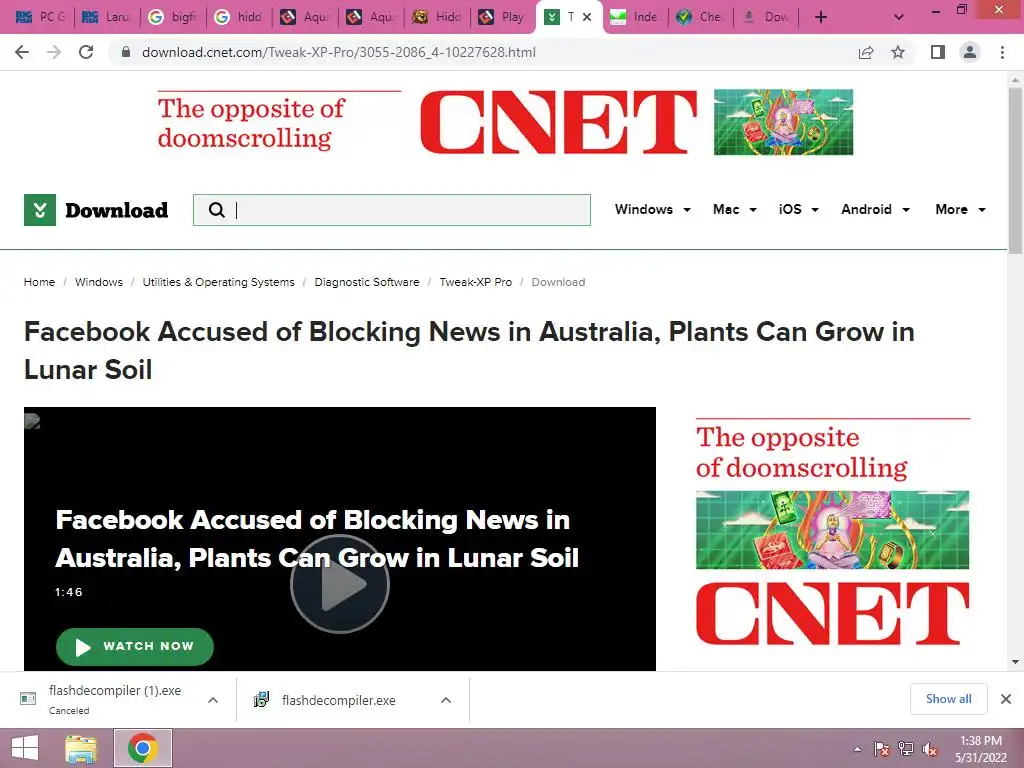
Task: Close the downloads bar
Action: coord(1006,699)
